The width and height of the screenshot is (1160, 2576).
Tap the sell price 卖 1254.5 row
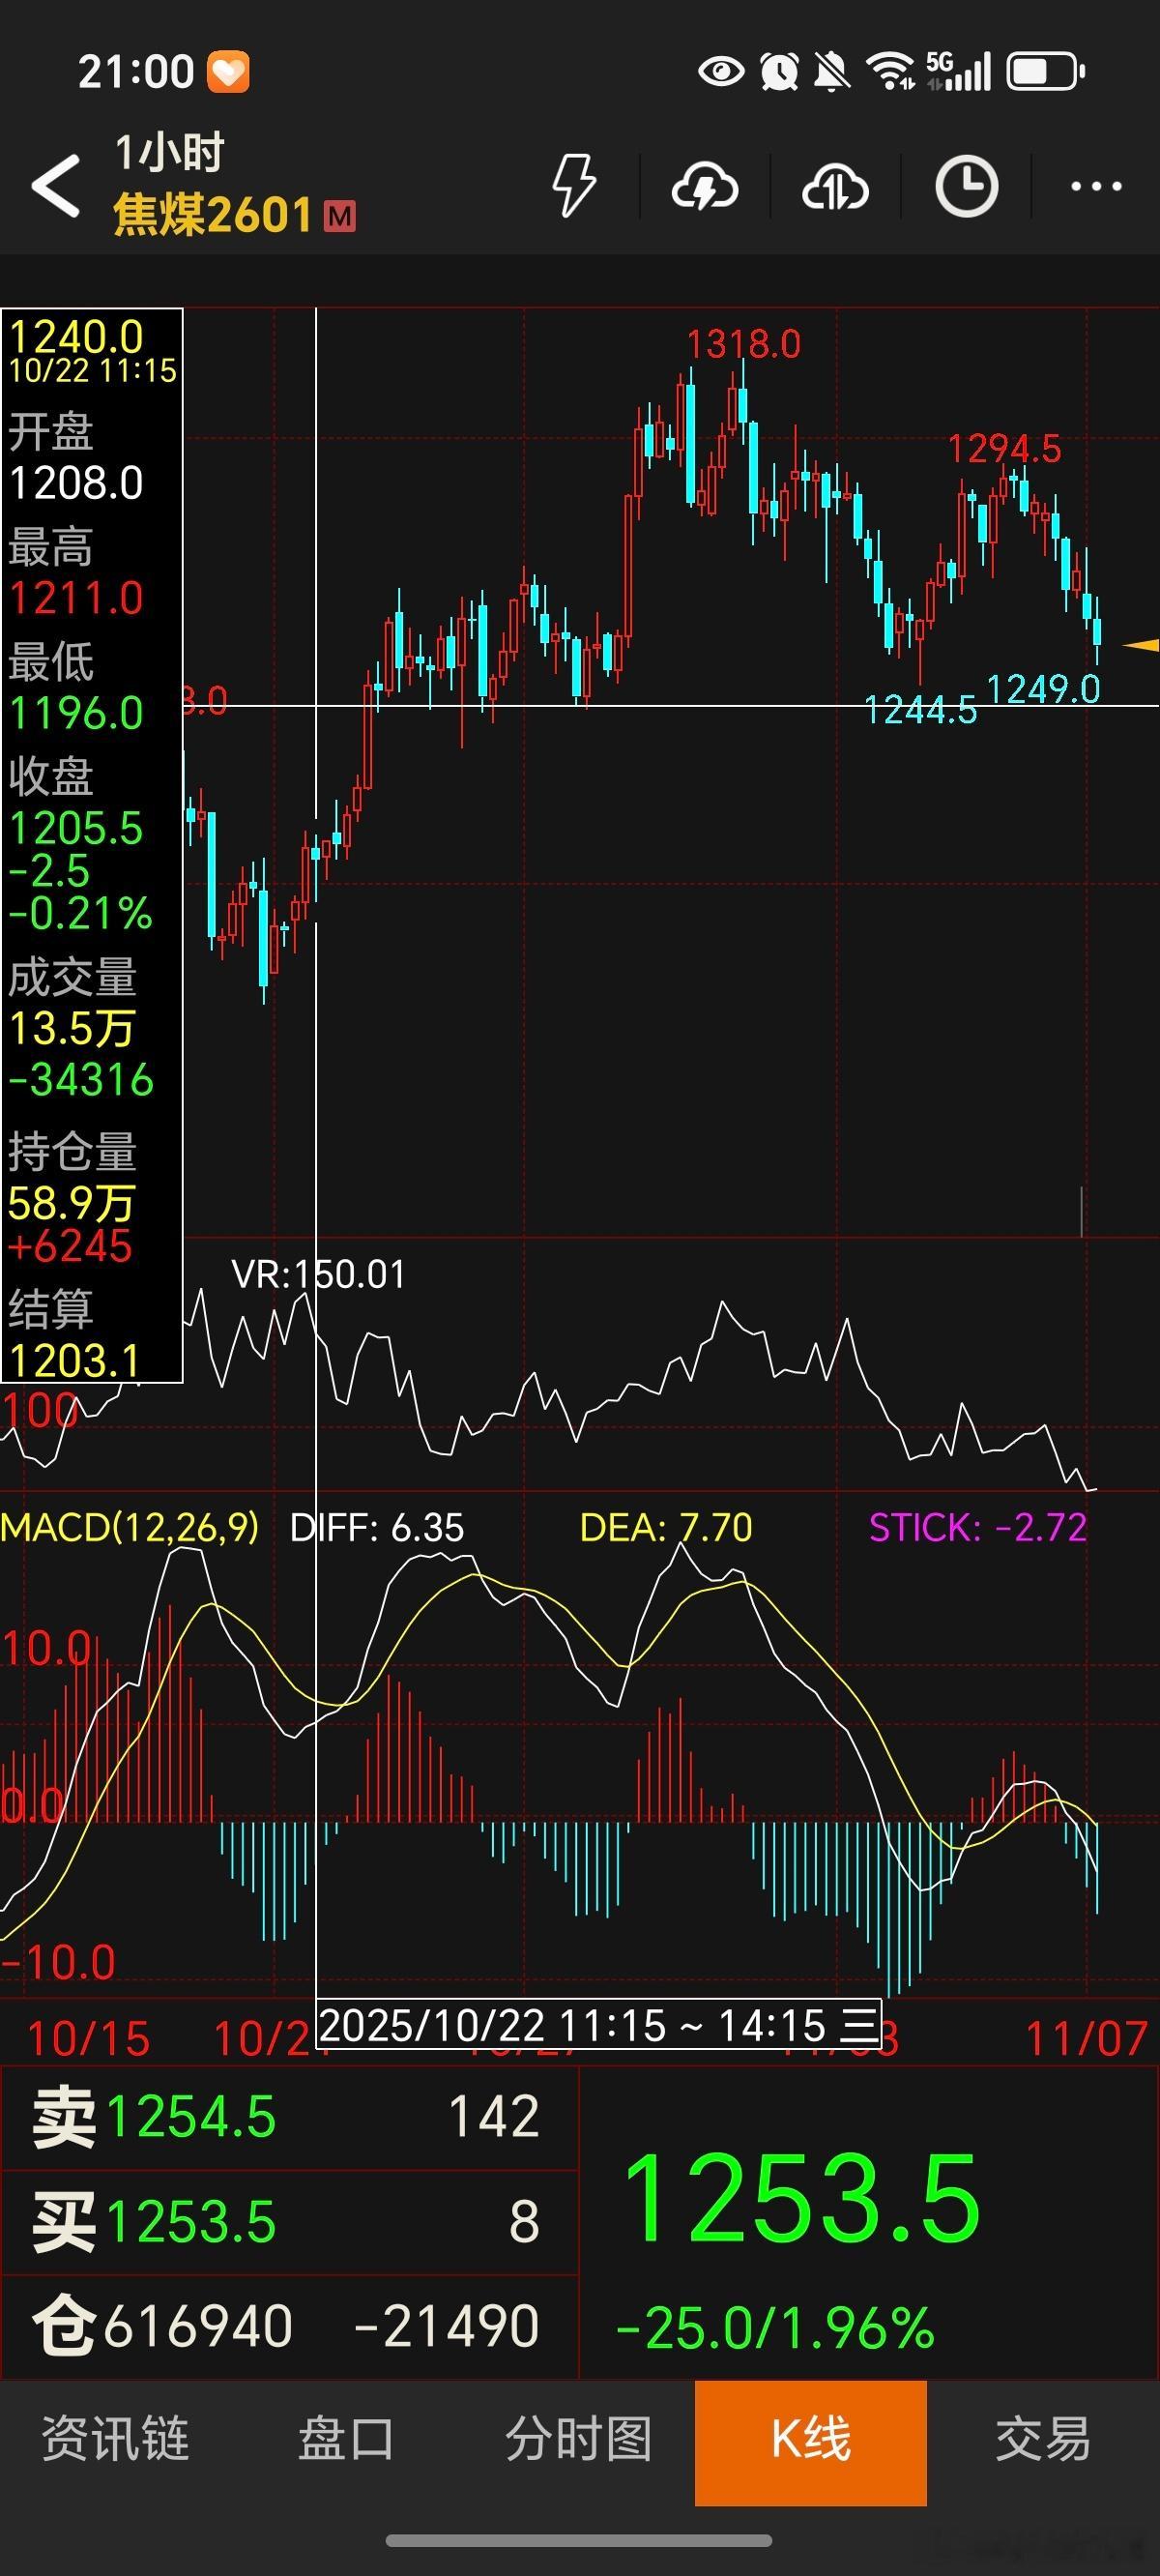(x=289, y=2117)
